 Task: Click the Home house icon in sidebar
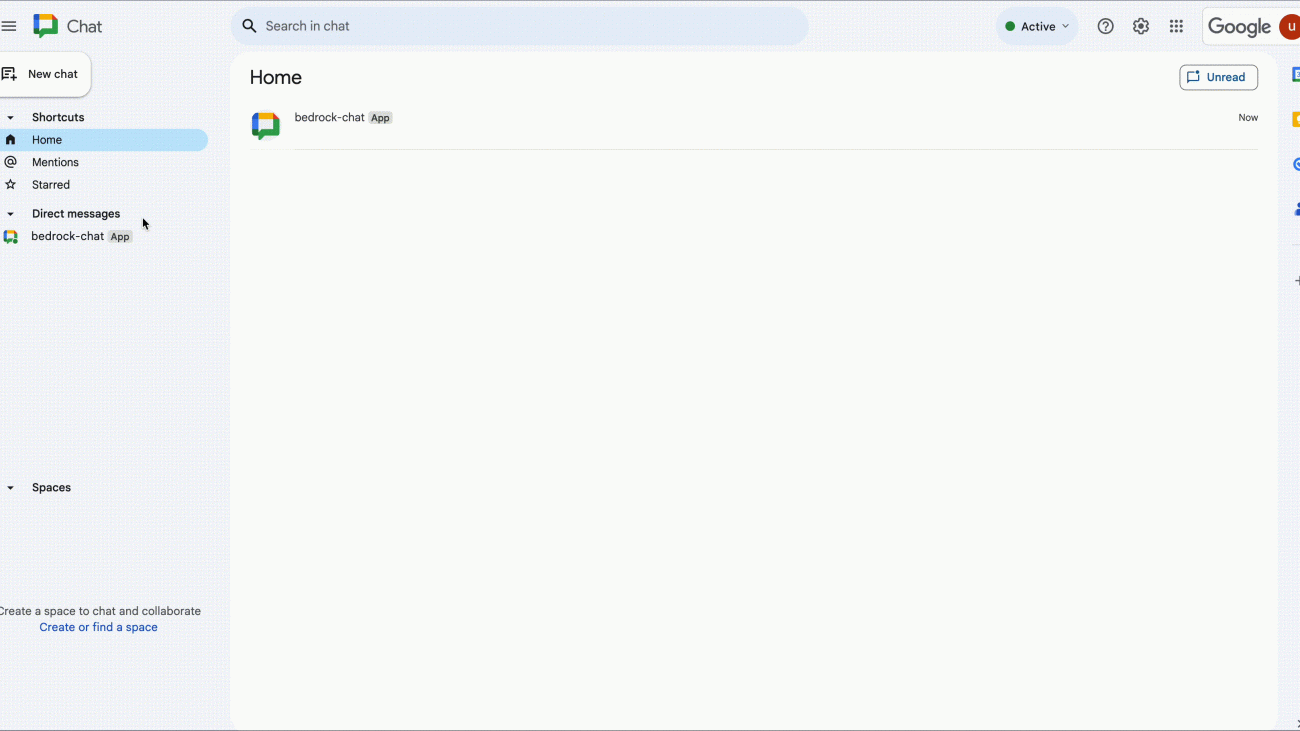pos(11,140)
